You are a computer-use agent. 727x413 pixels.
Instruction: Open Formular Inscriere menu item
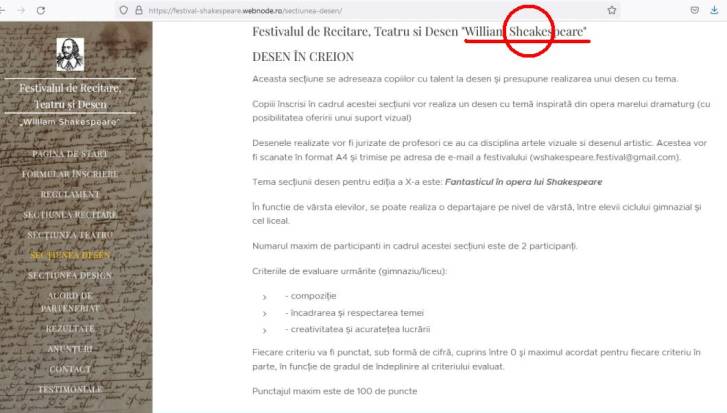(70, 174)
